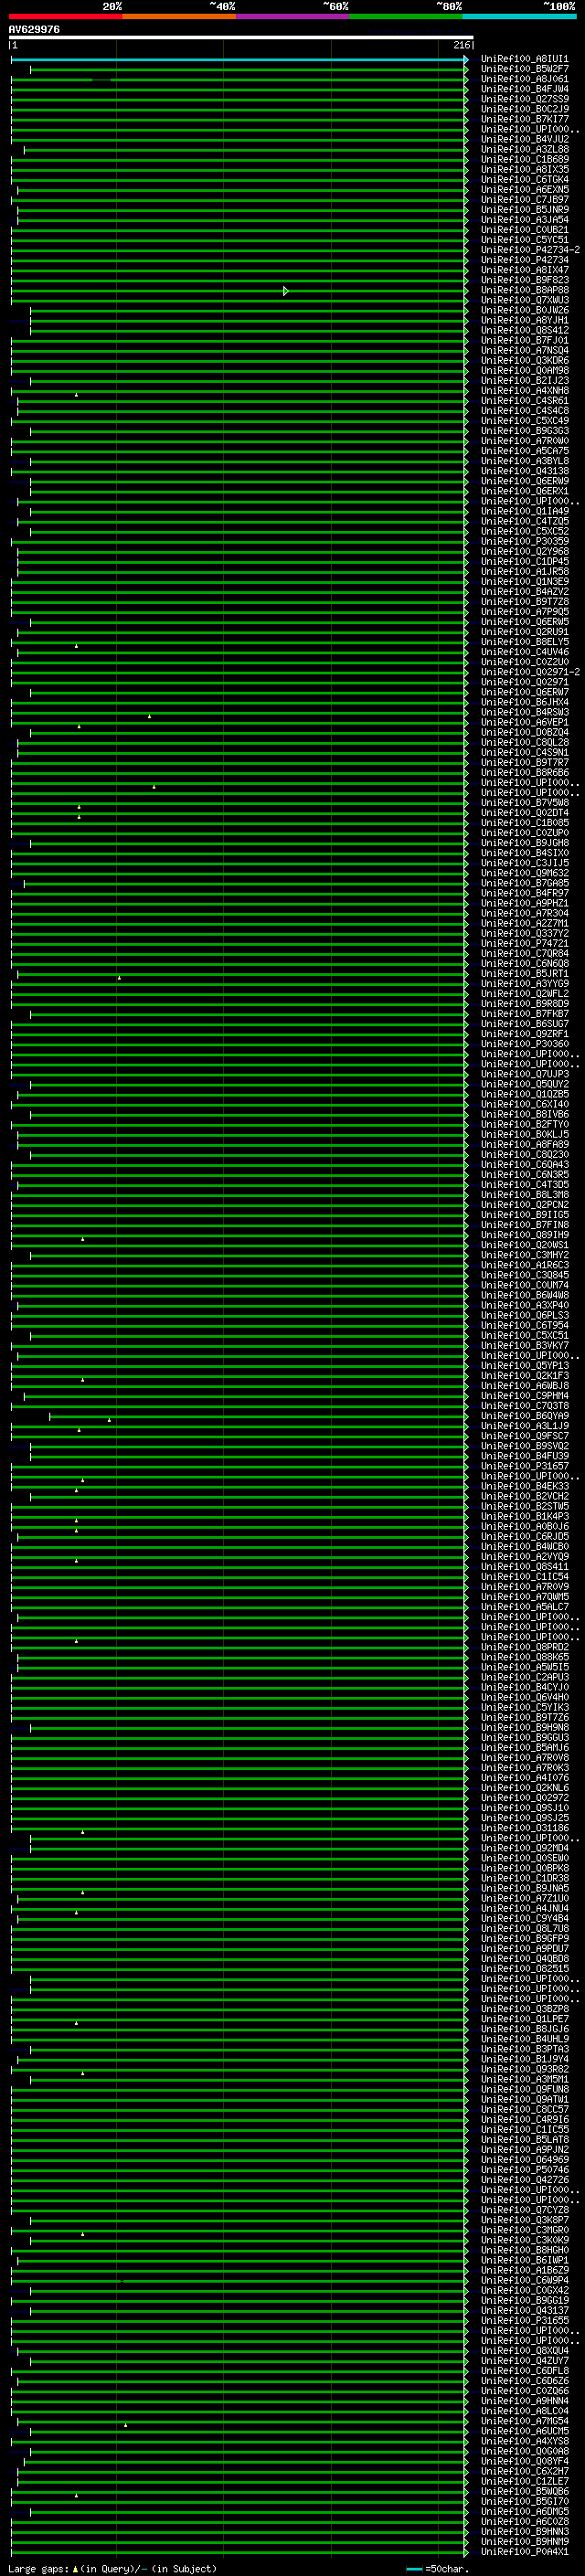Click the green triangle marker in B8AP88 row
Viewport: 585px width, 2576px height.
(286, 291)
